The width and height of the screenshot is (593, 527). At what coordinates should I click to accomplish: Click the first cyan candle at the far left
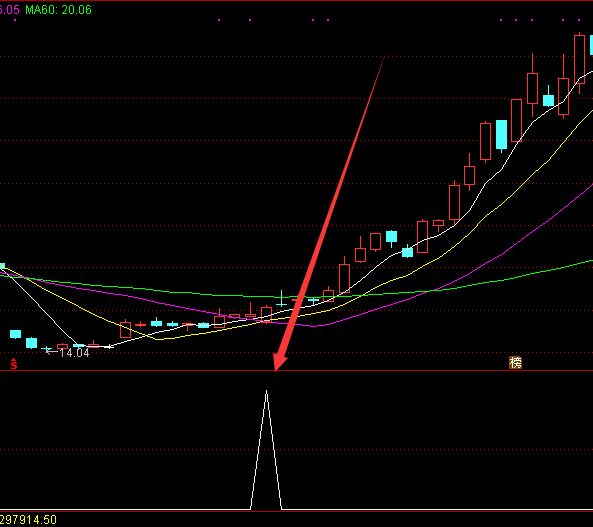pos(16,334)
